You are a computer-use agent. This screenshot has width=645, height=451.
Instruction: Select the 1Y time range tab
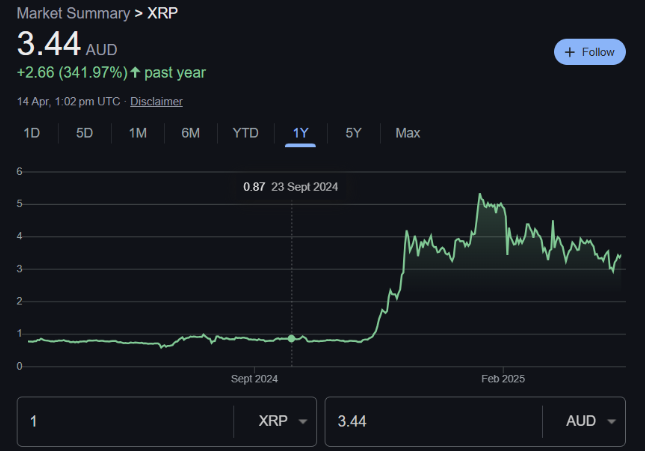[300, 133]
